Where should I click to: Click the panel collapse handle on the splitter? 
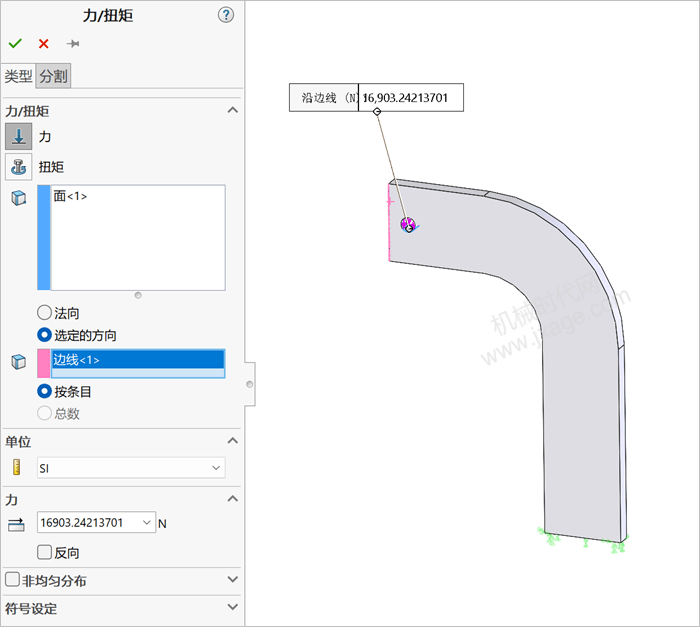coord(250,384)
